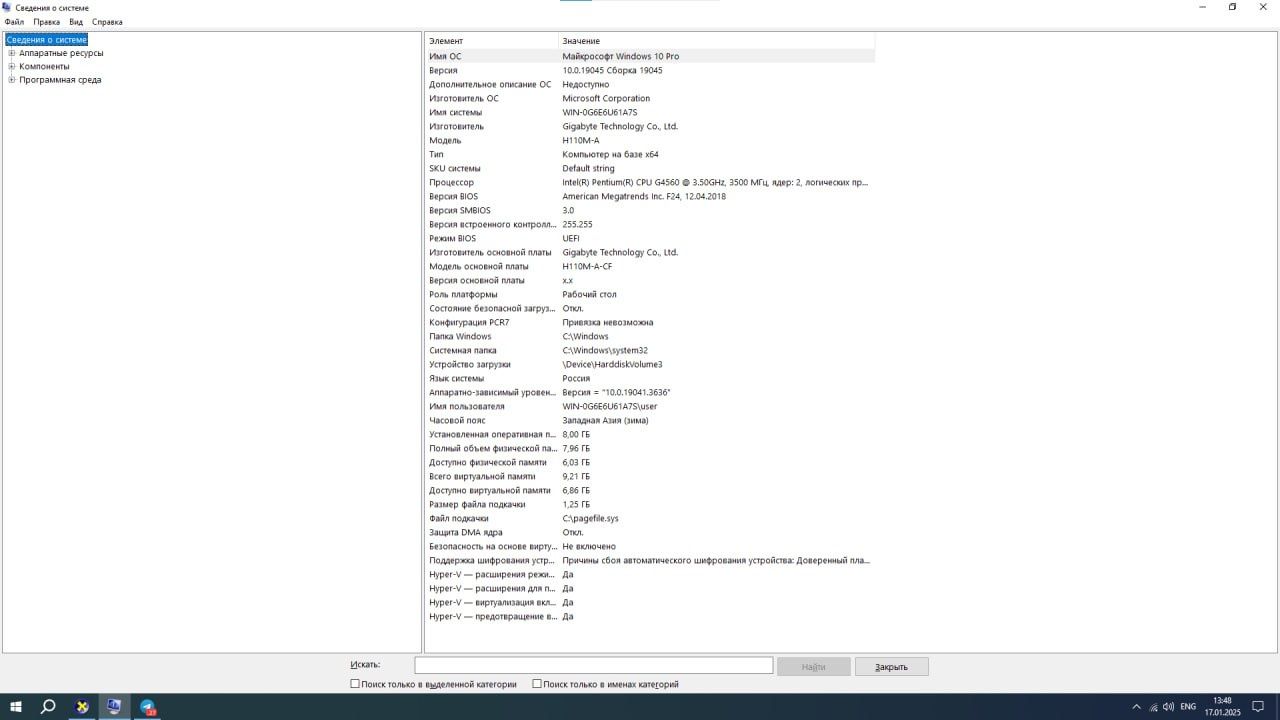Open network tray icon
This screenshot has height=720, width=1280.
[1153, 707]
